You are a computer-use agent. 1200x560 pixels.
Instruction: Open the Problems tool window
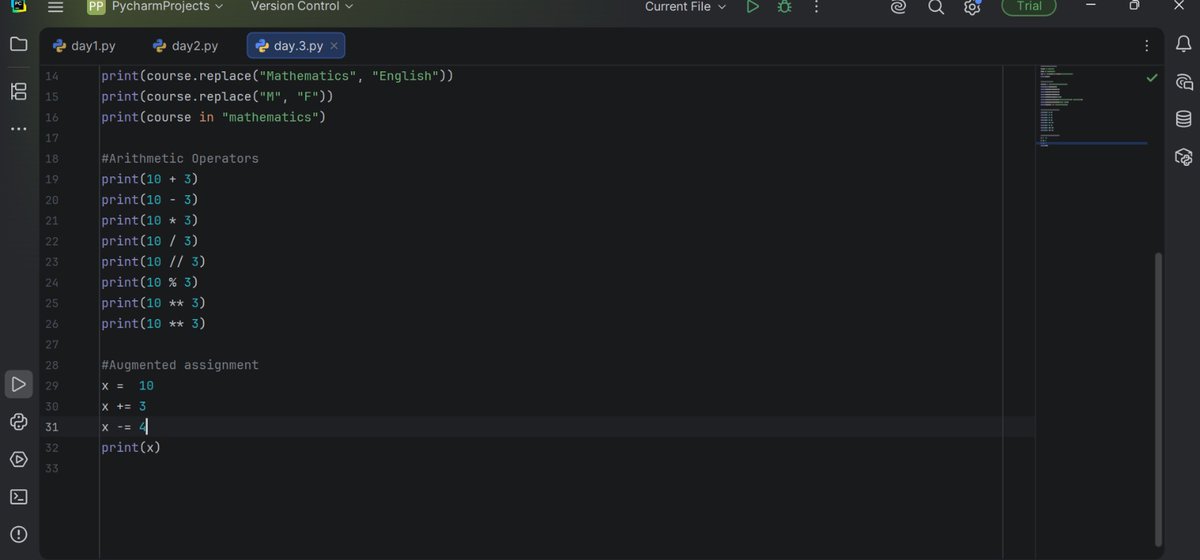(x=18, y=534)
